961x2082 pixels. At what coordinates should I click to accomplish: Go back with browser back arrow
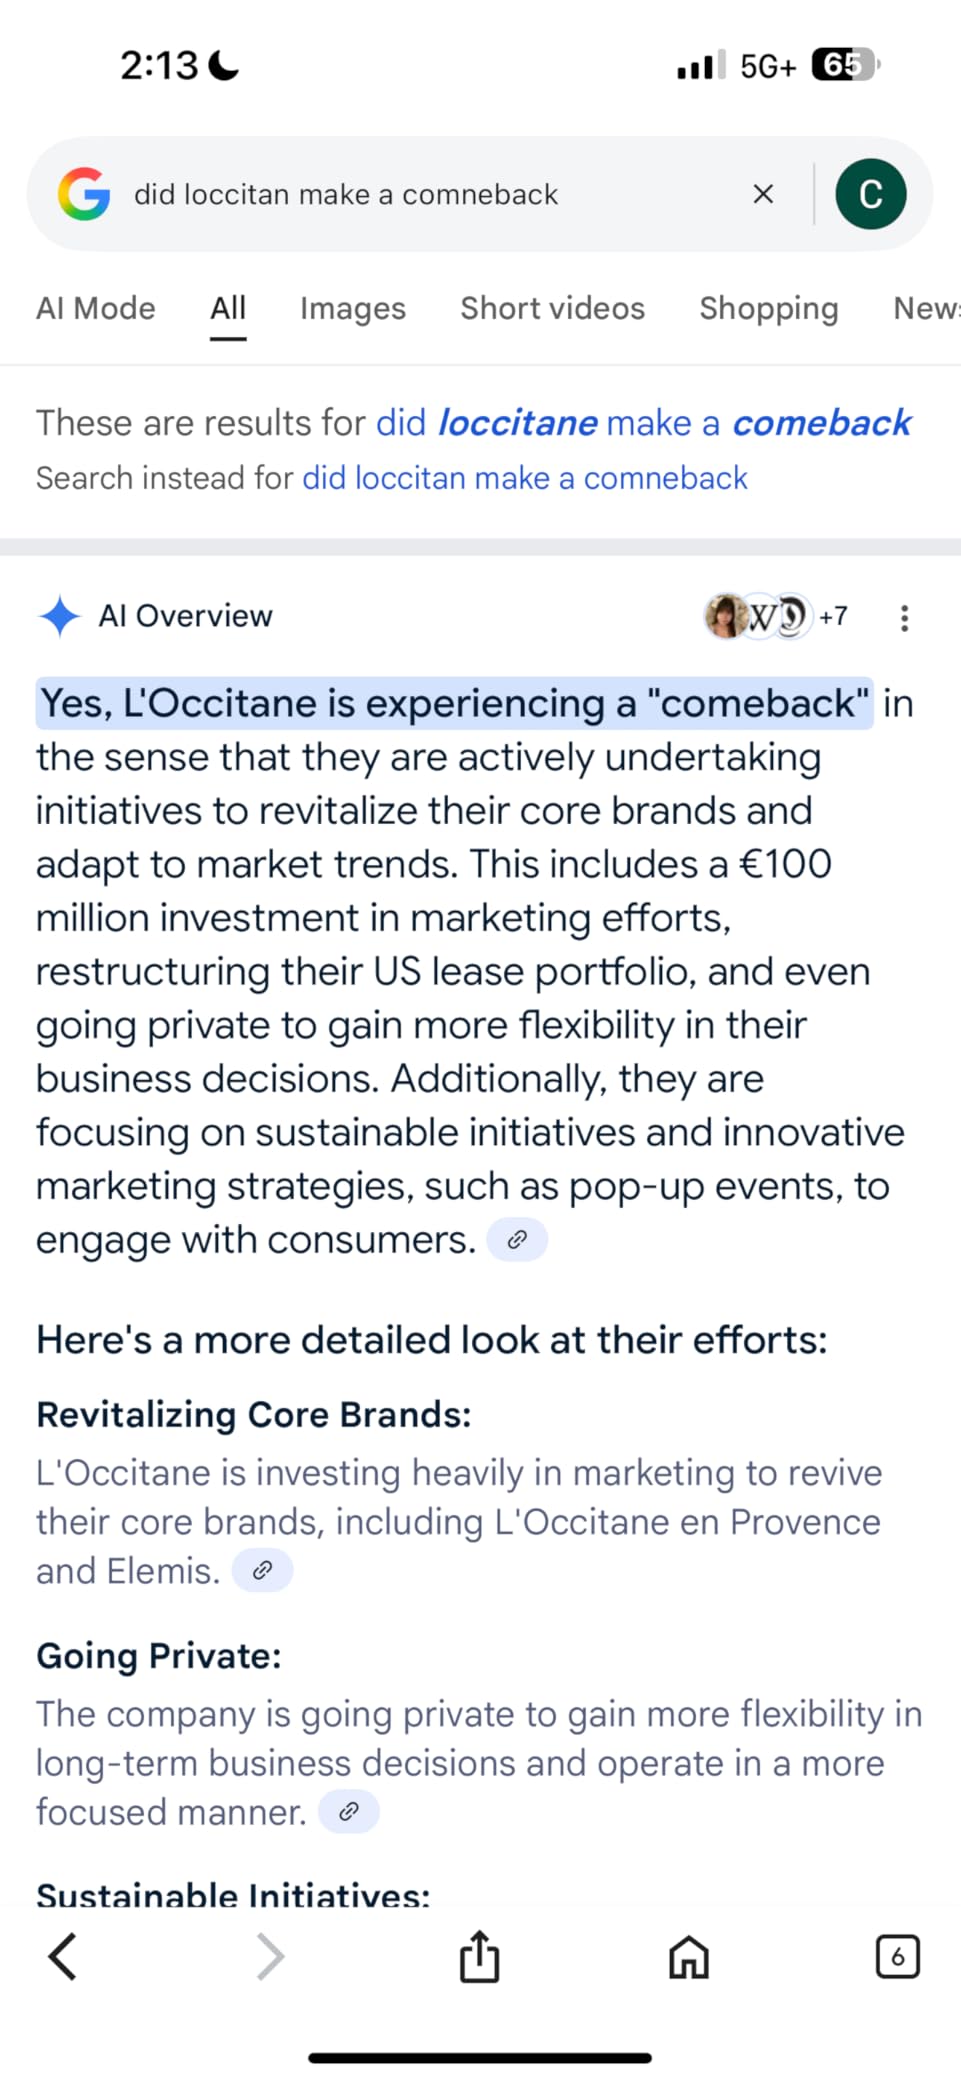tap(63, 1957)
